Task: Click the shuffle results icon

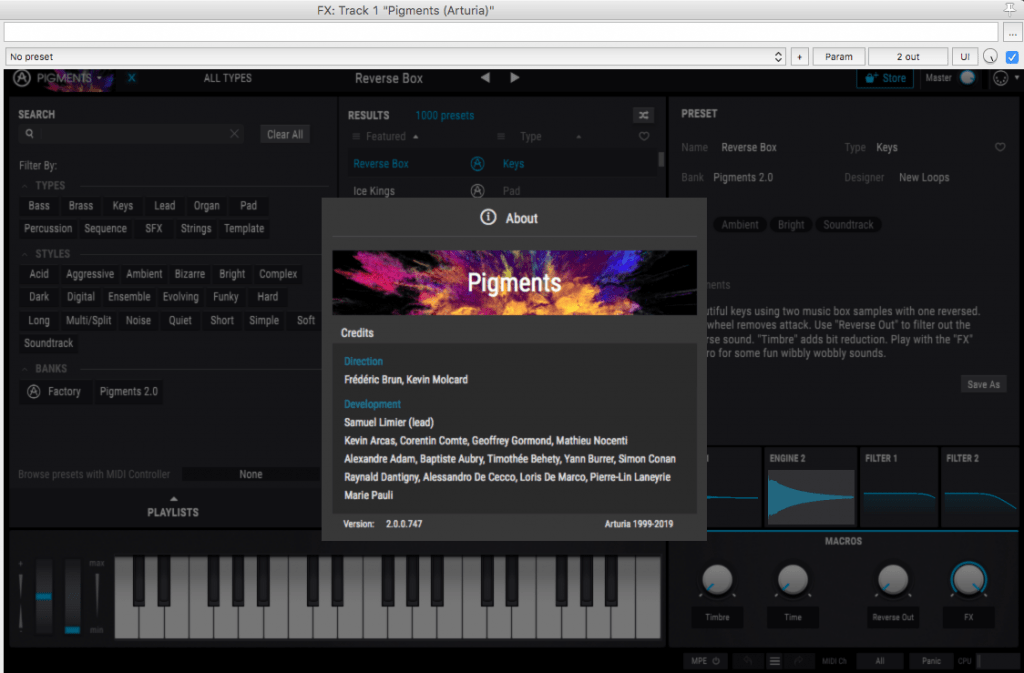Action: click(643, 116)
